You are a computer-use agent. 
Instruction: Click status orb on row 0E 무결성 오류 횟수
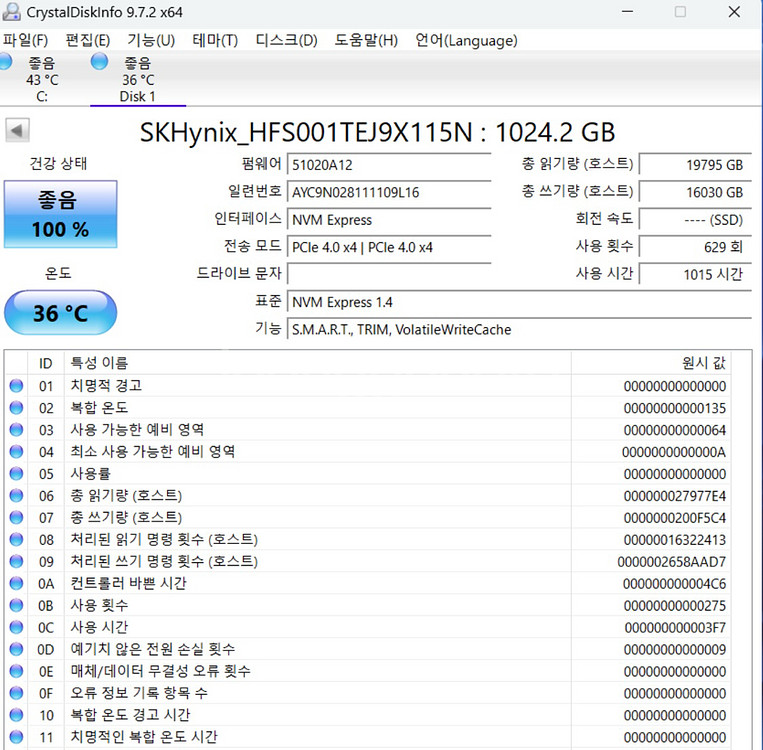(x=16, y=671)
